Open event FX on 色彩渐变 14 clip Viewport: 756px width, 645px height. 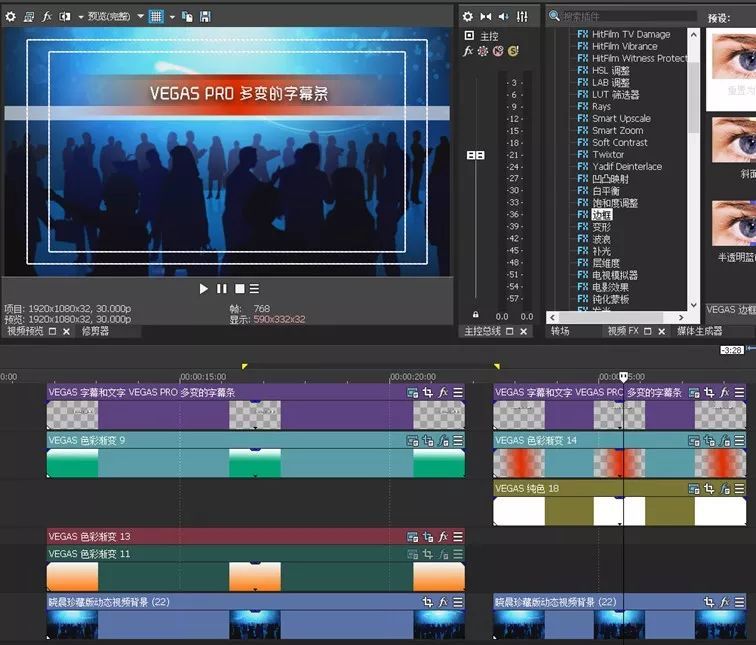(725, 441)
